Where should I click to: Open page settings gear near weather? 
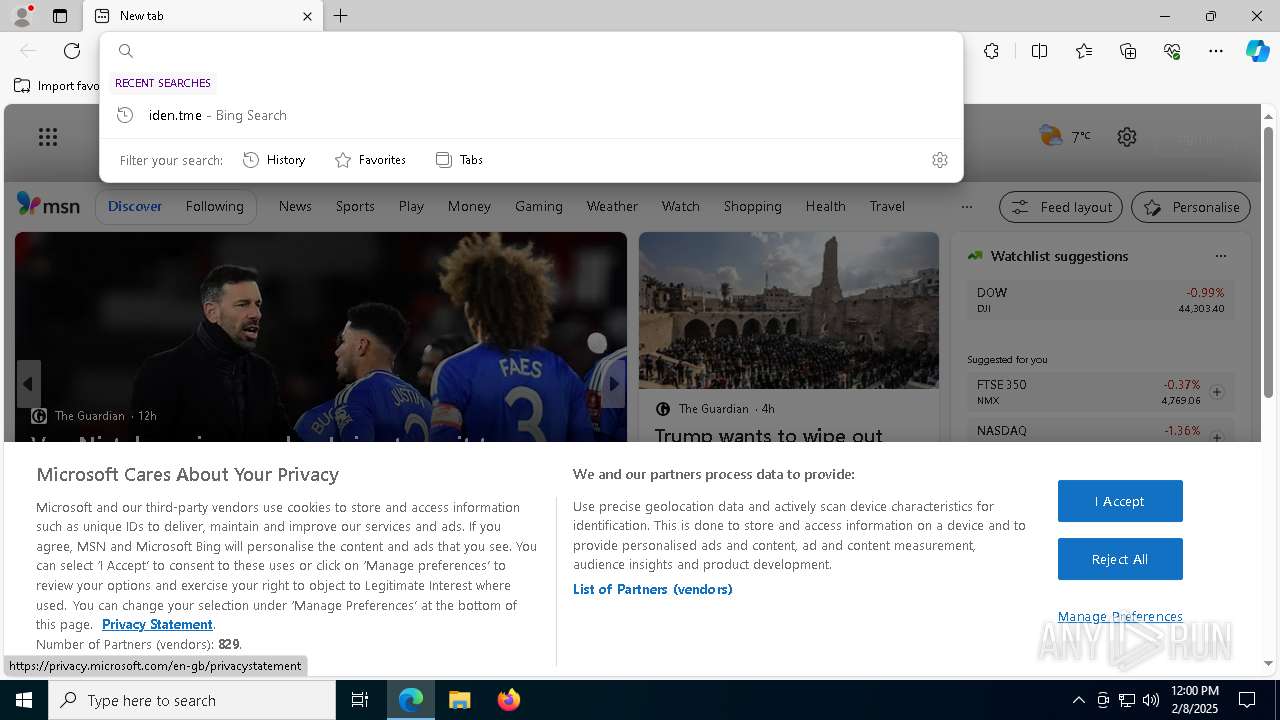point(1127,137)
